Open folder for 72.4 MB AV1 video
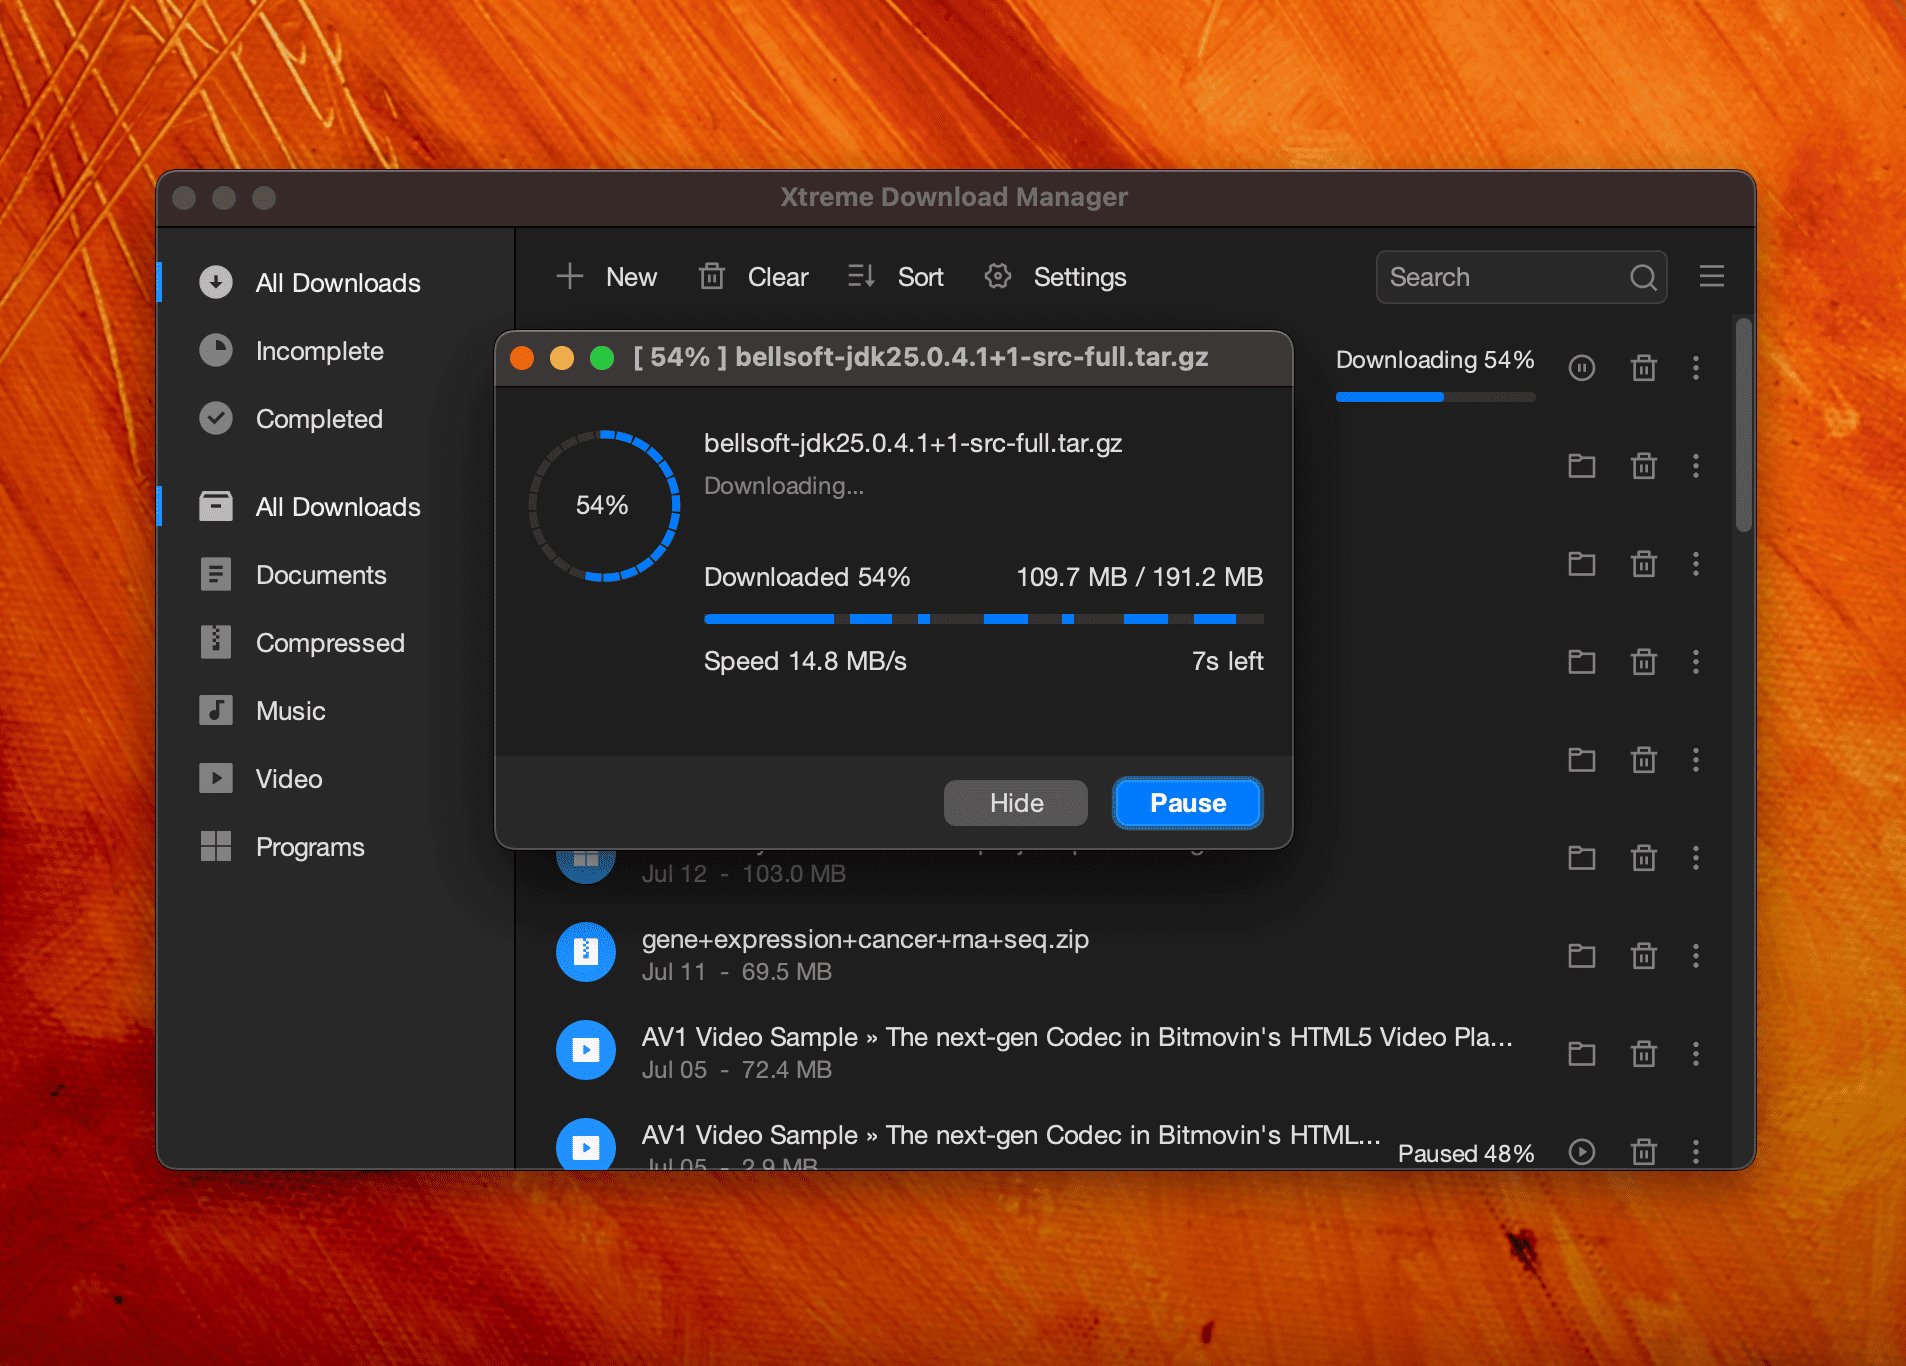1906x1366 pixels. [x=1582, y=1054]
